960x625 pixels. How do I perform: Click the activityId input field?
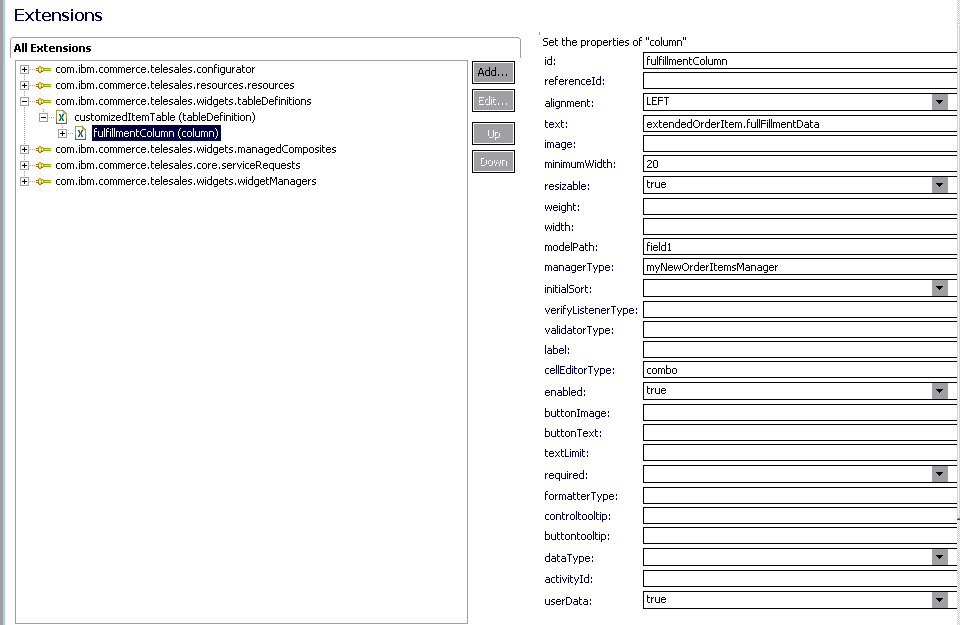800,579
